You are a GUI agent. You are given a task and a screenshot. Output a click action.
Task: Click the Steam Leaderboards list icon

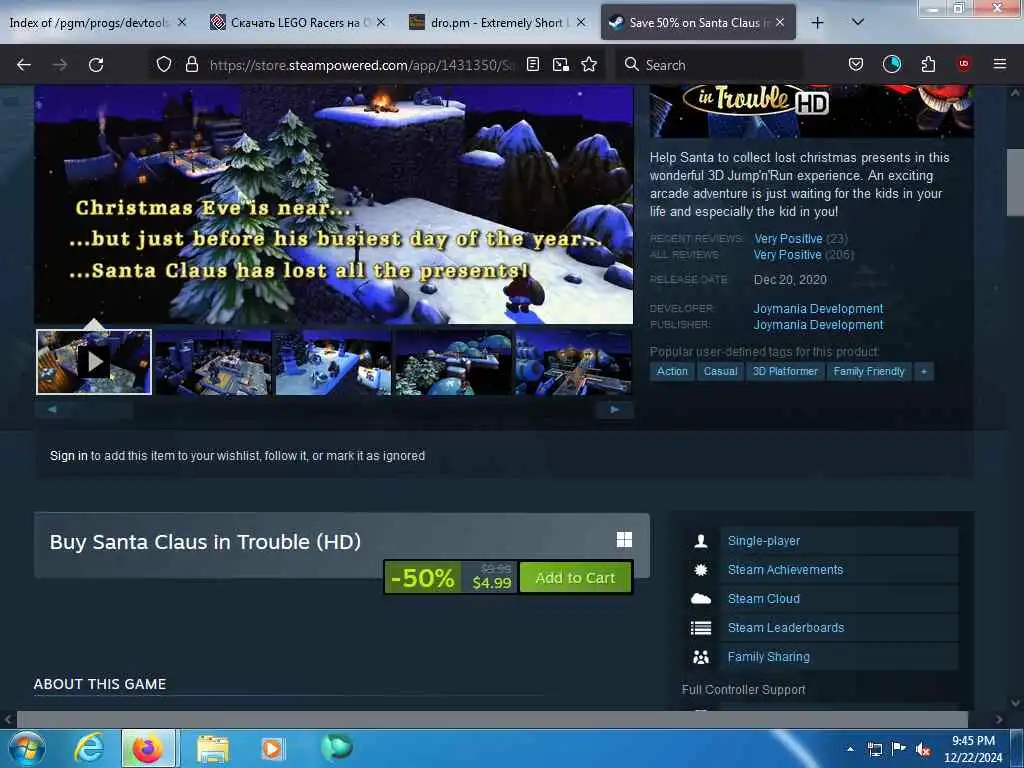(701, 628)
